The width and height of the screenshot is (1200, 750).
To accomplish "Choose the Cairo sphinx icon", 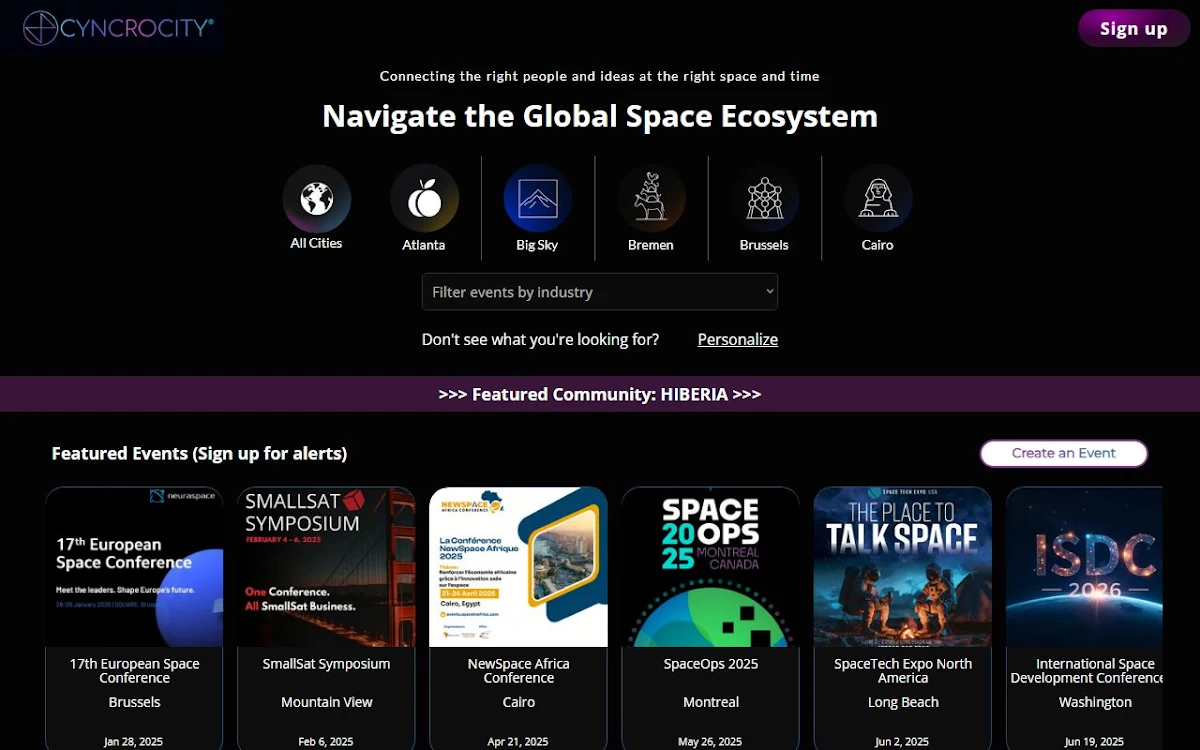I will click(x=878, y=198).
